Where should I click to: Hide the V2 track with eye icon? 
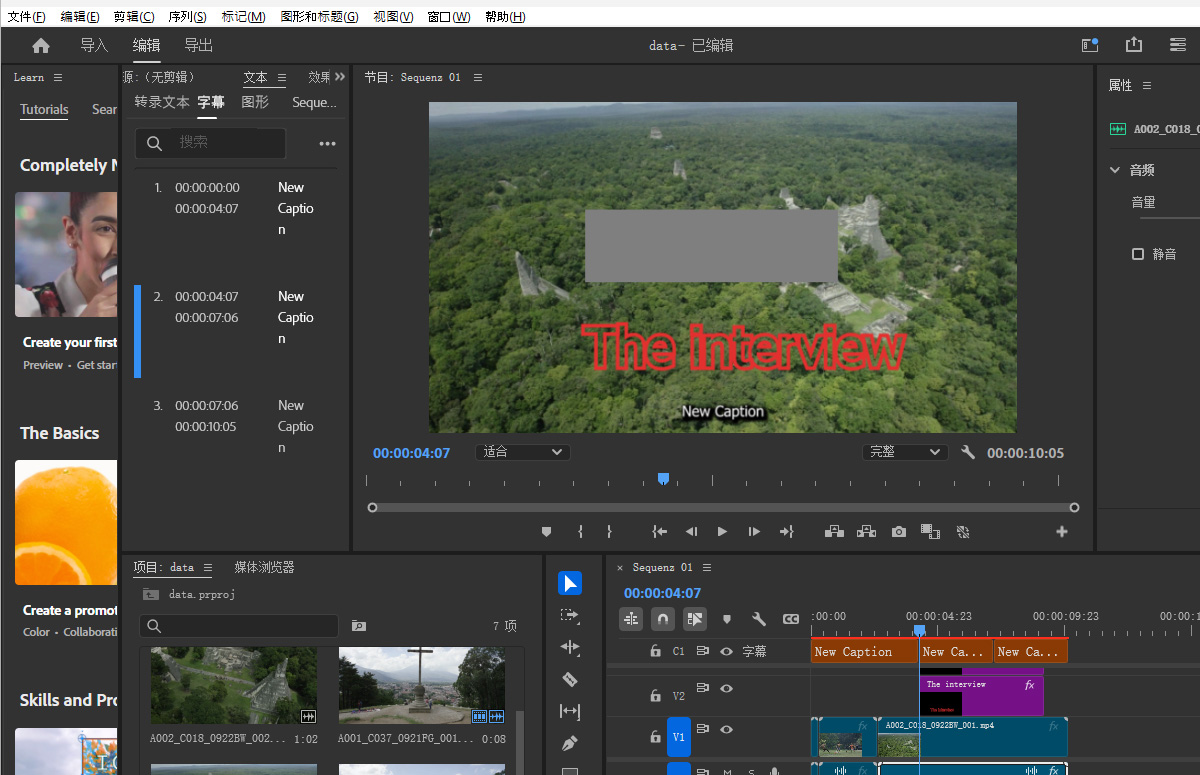[x=727, y=689]
